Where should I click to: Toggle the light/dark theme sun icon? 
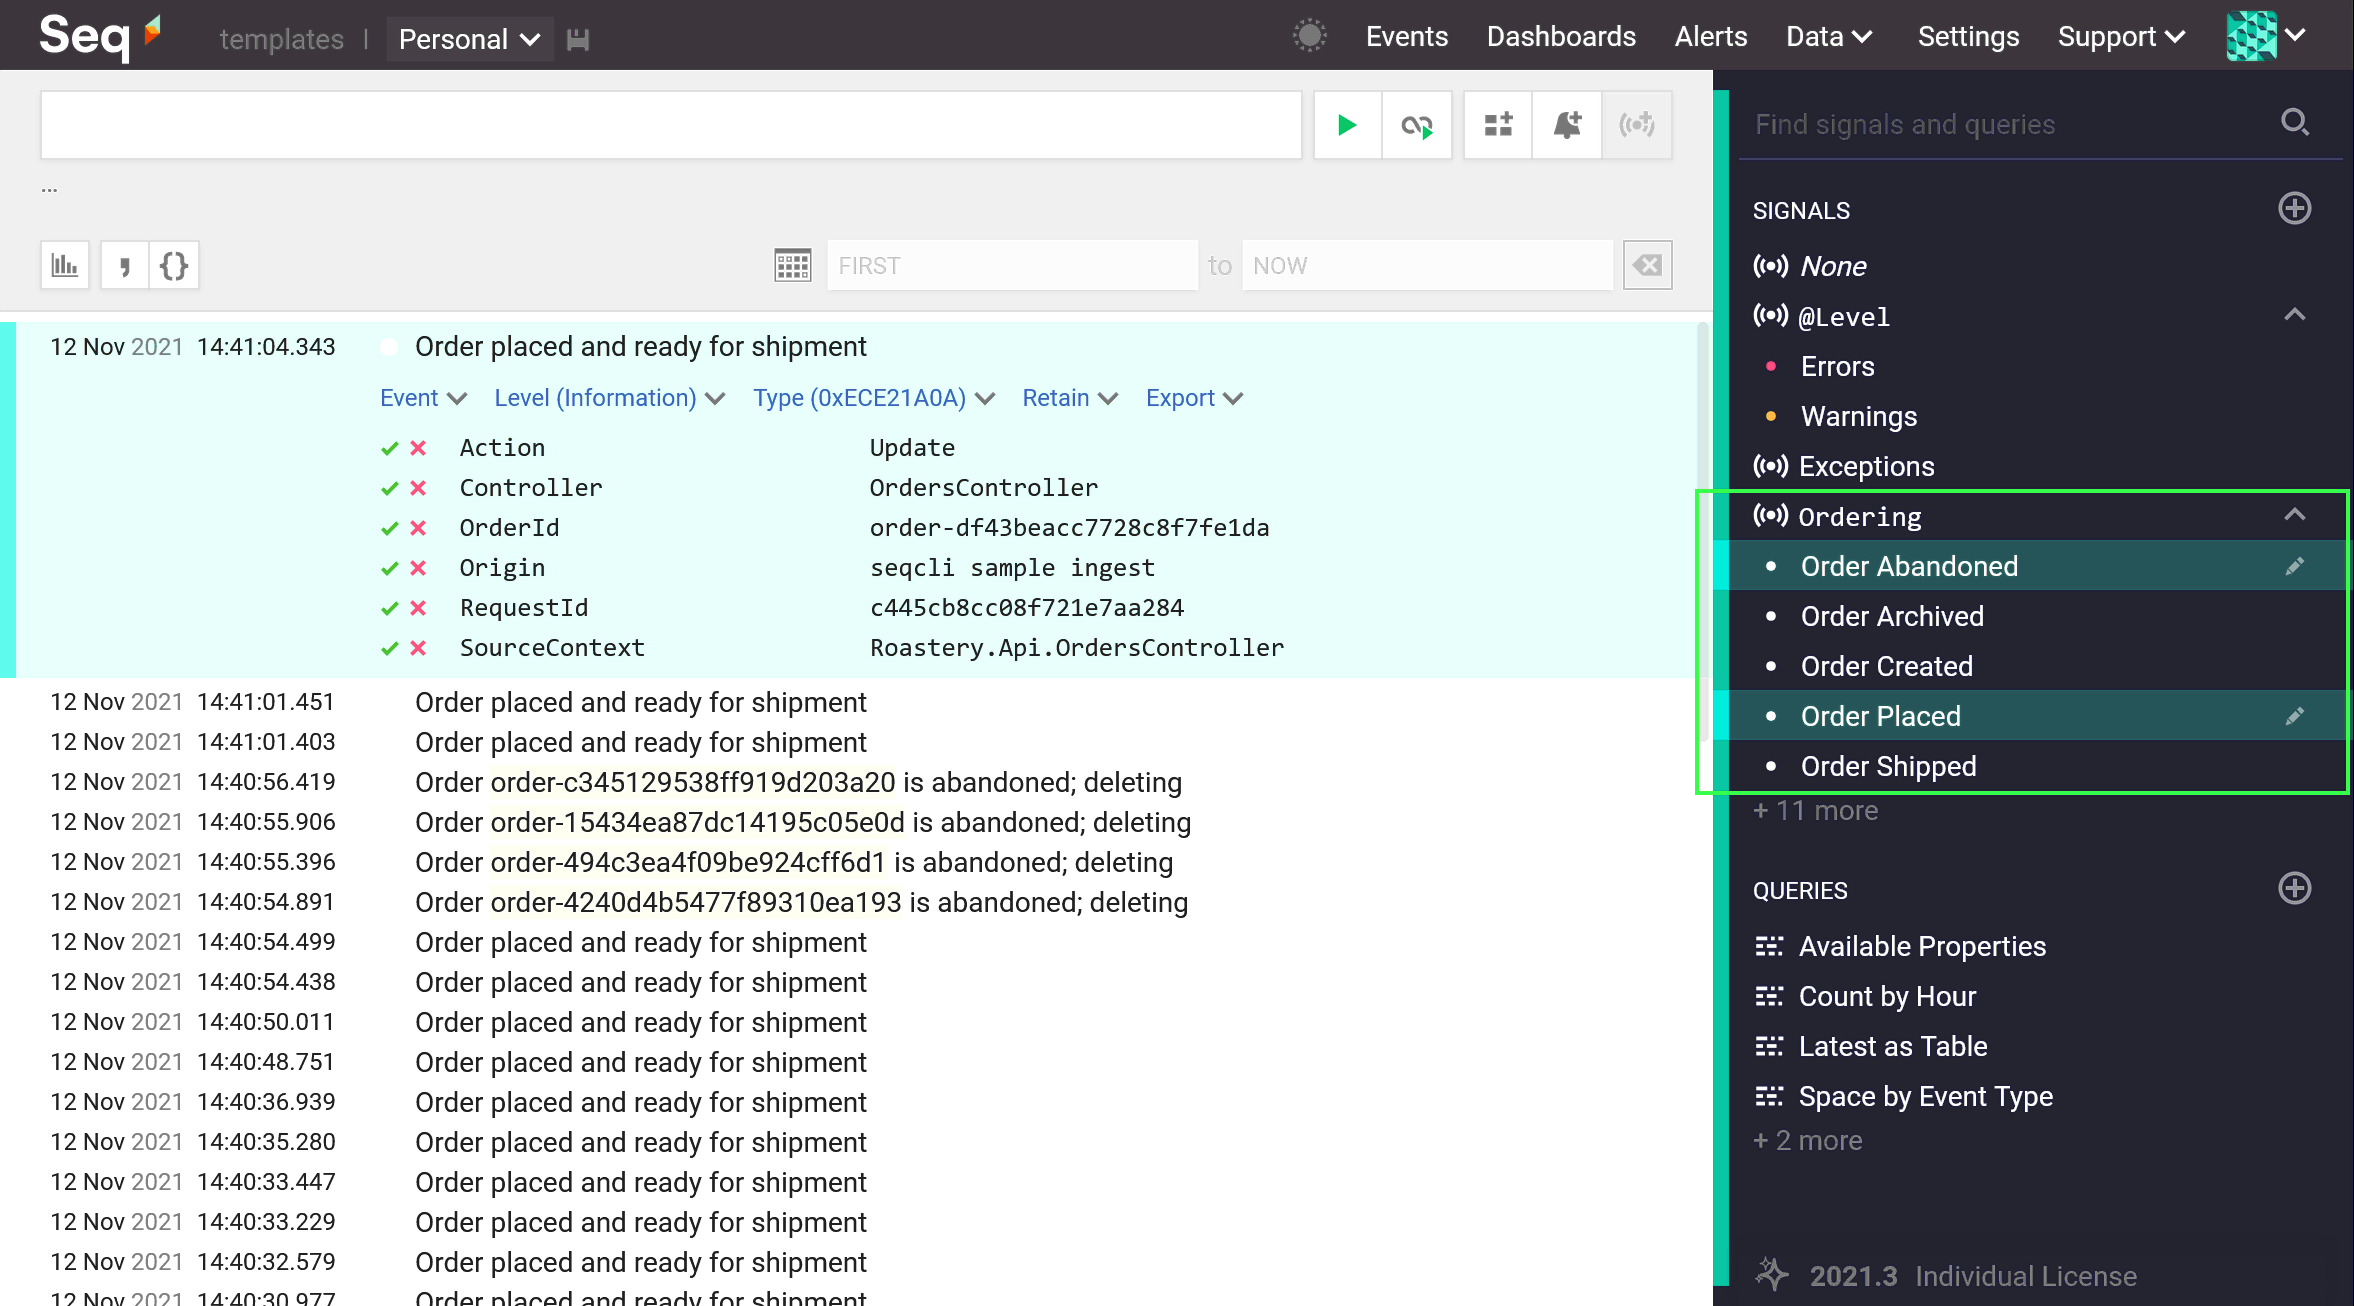click(1309, 36)
